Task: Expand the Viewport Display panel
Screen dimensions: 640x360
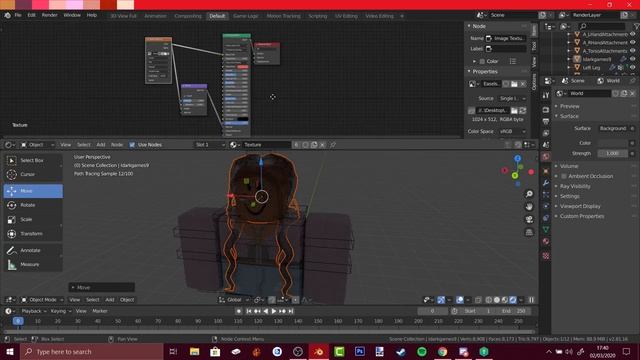Action: tap(580, 206)
